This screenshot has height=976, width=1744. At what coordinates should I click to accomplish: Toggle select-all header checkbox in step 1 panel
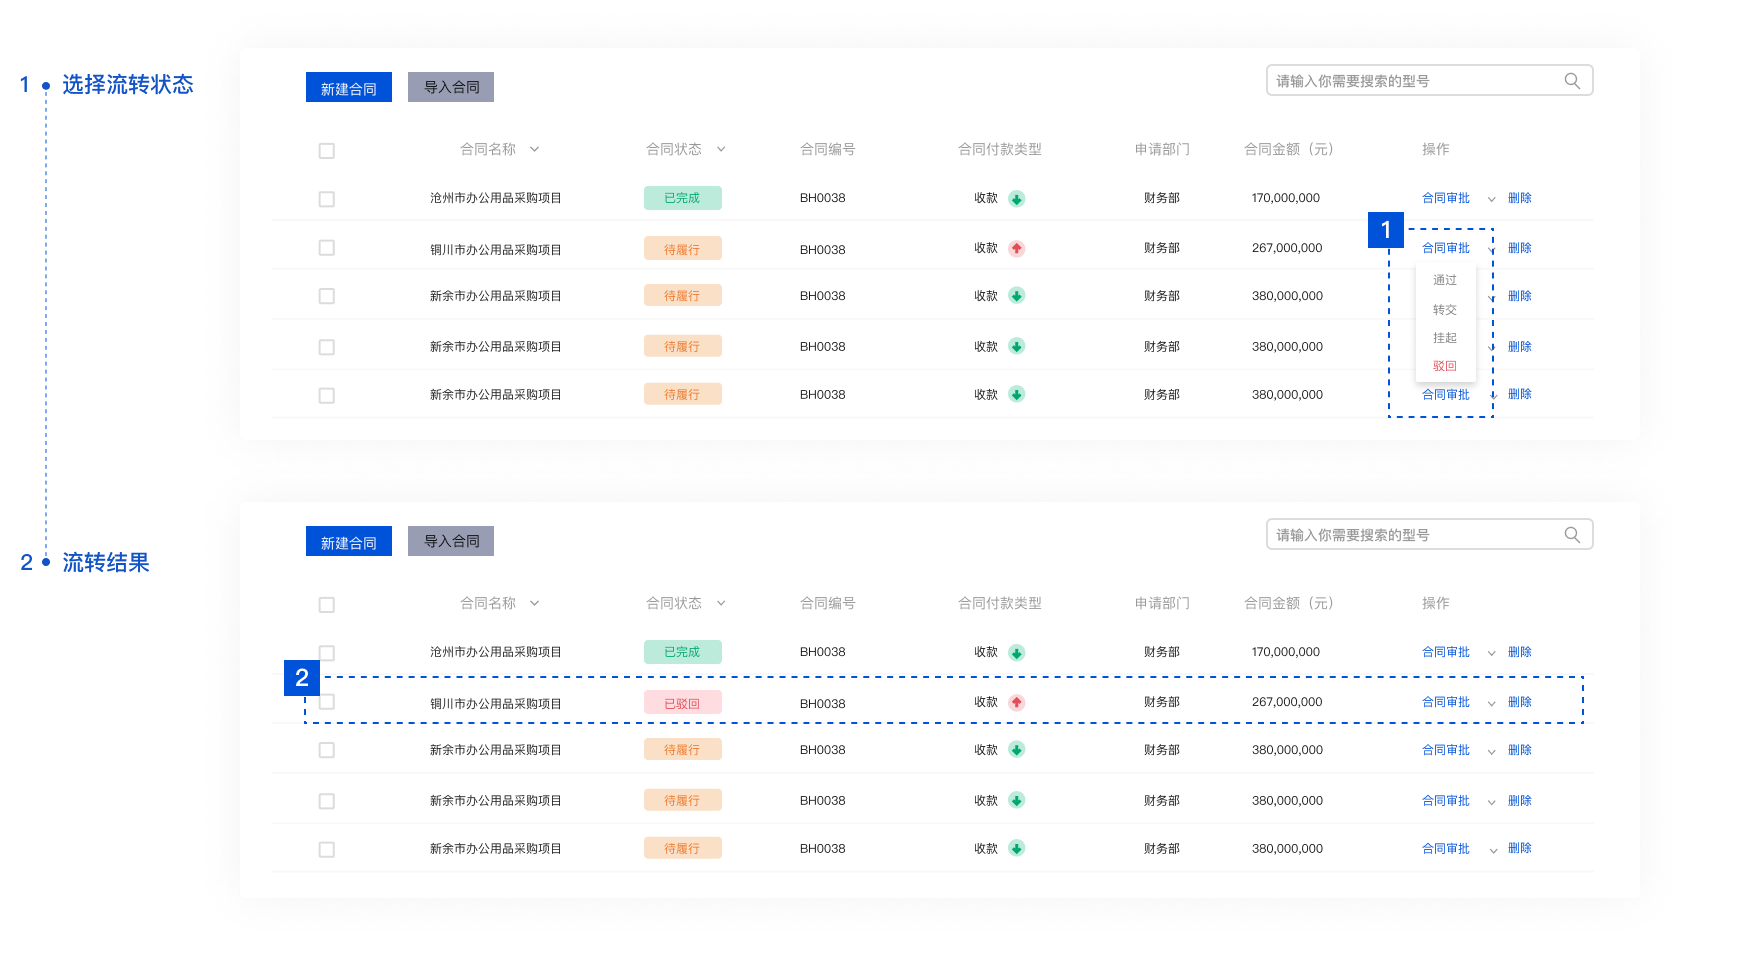point(326,151)
